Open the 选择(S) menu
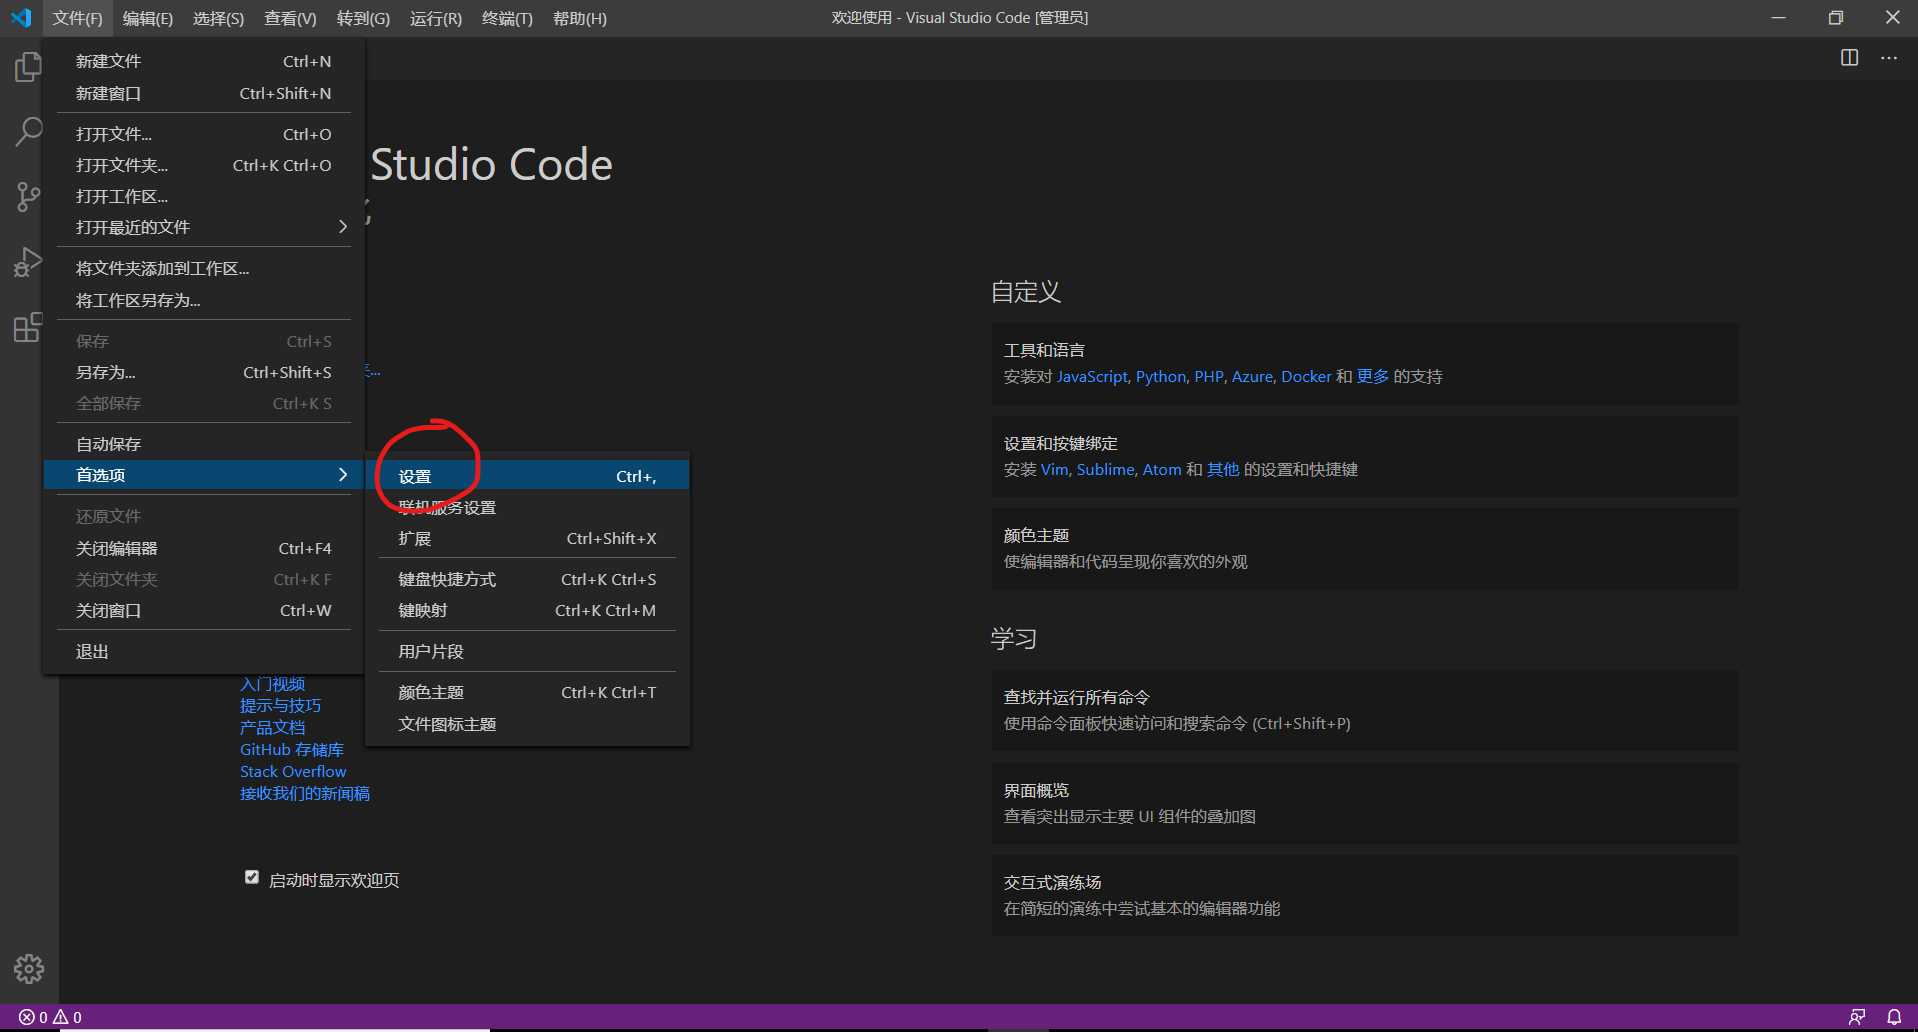The height and width of the screenshot is (1032, 1918). [218, 18]
